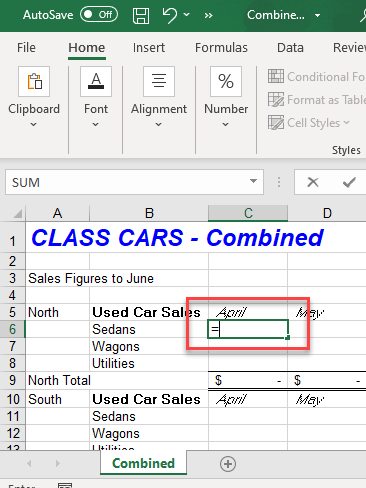The height and width of the screenshot is (488, 366).
Task: Click the CLASS CARS - Combined title cell
Action: (x=177, y=238)
